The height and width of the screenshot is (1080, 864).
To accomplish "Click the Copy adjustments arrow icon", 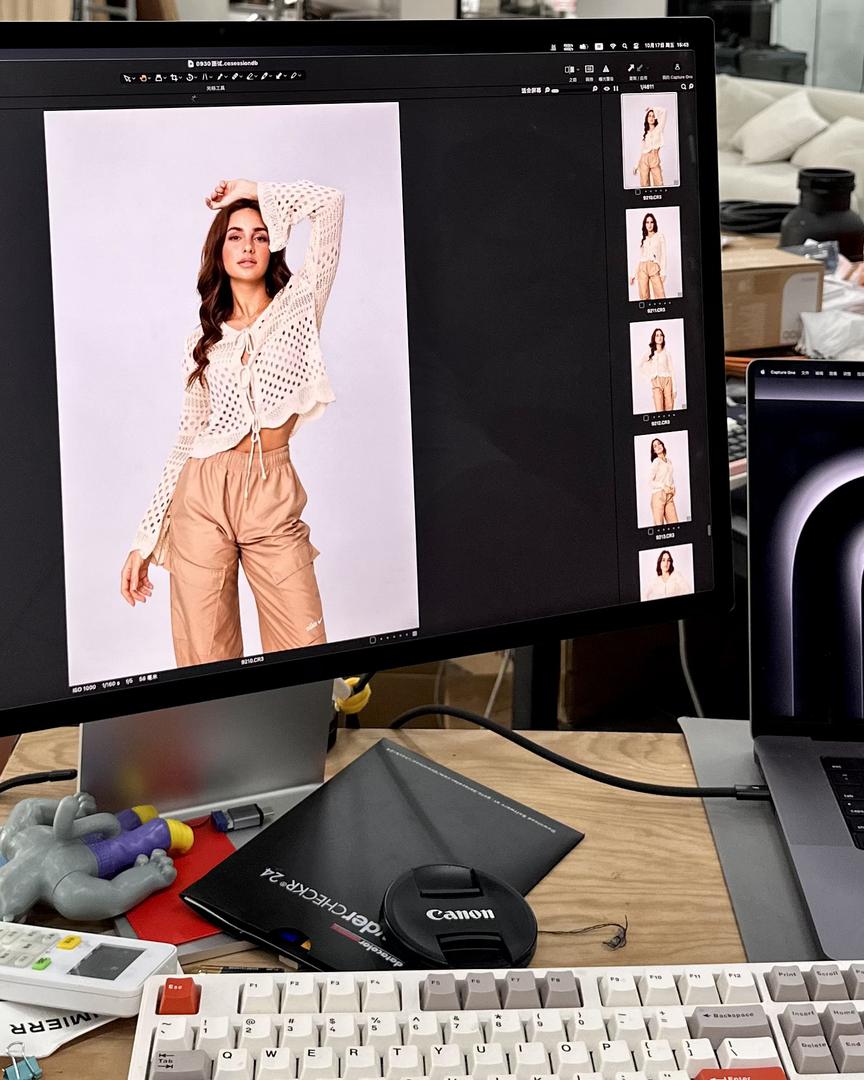I will click(630, 68).
